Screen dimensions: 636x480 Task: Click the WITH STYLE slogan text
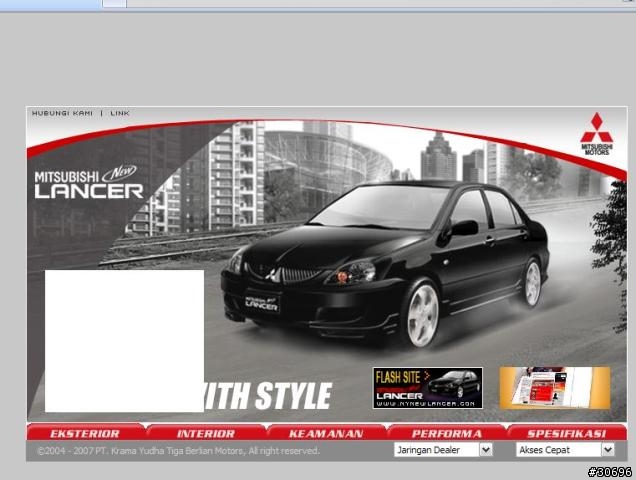pos(268,396)
